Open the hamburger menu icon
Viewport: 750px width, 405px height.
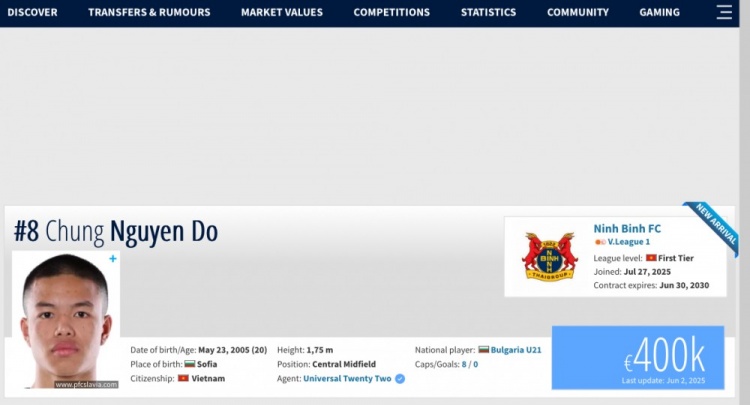coord(724,13)
